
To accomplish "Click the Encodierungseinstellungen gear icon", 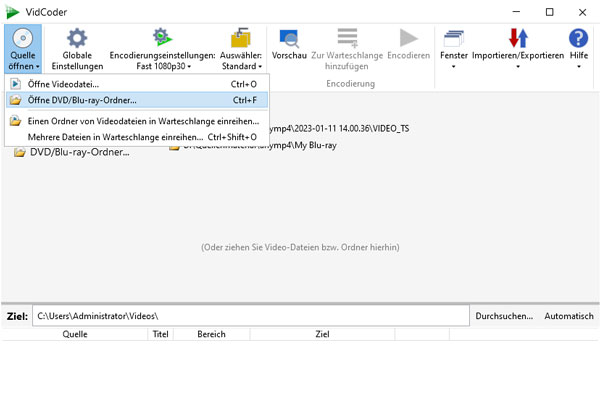I will coord(162,37).
